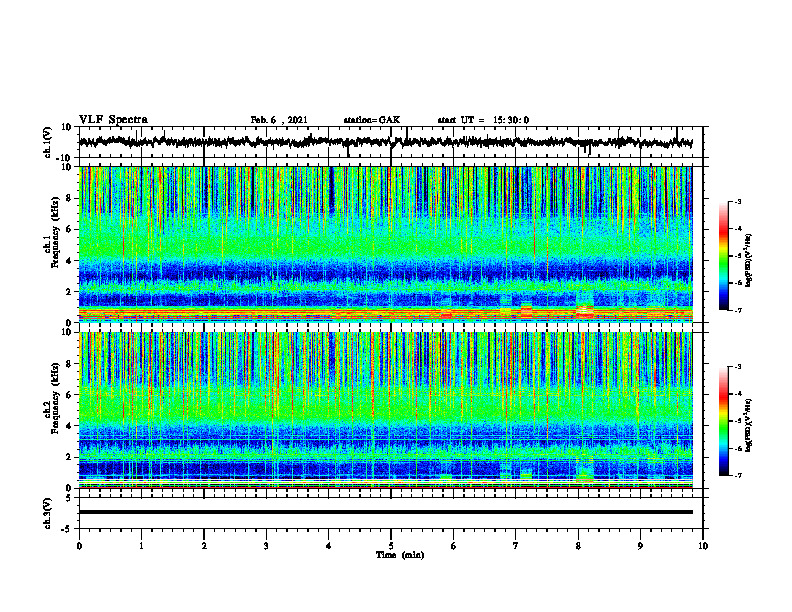Screen dimensions: 792x612
Task: Click time axis tick label "9"
Action: pos(640,546)
